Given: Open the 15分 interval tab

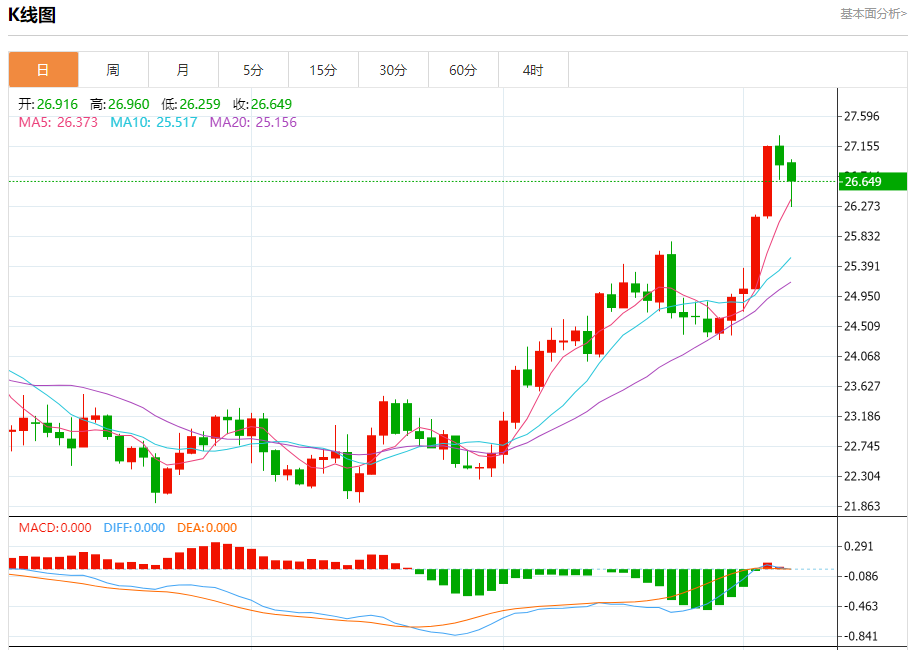Looking at the screenshot, I should 323,70.
